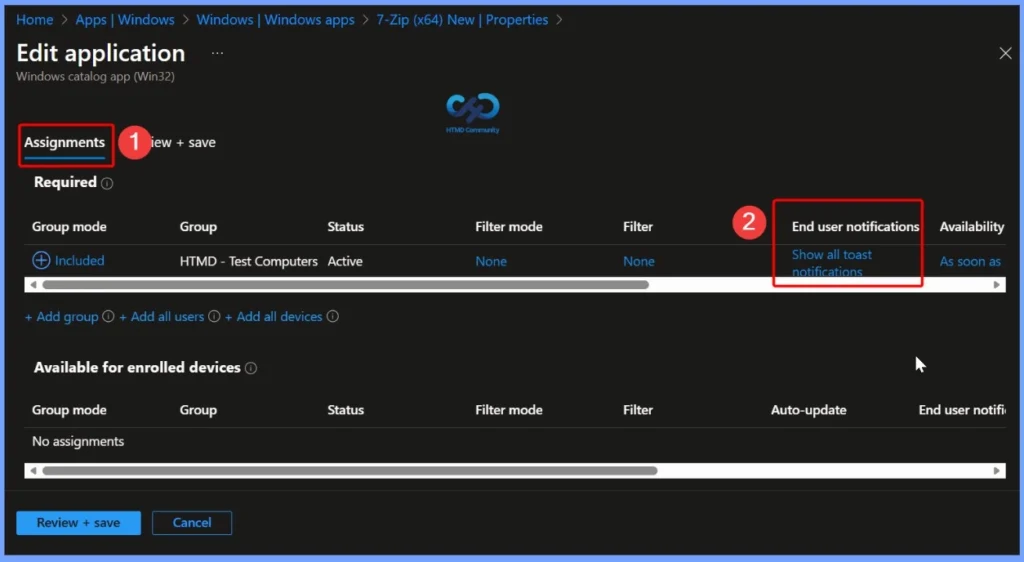1024x562 pixels.
Task: Click End user notifications column header in Required
Action: point(856,226)
